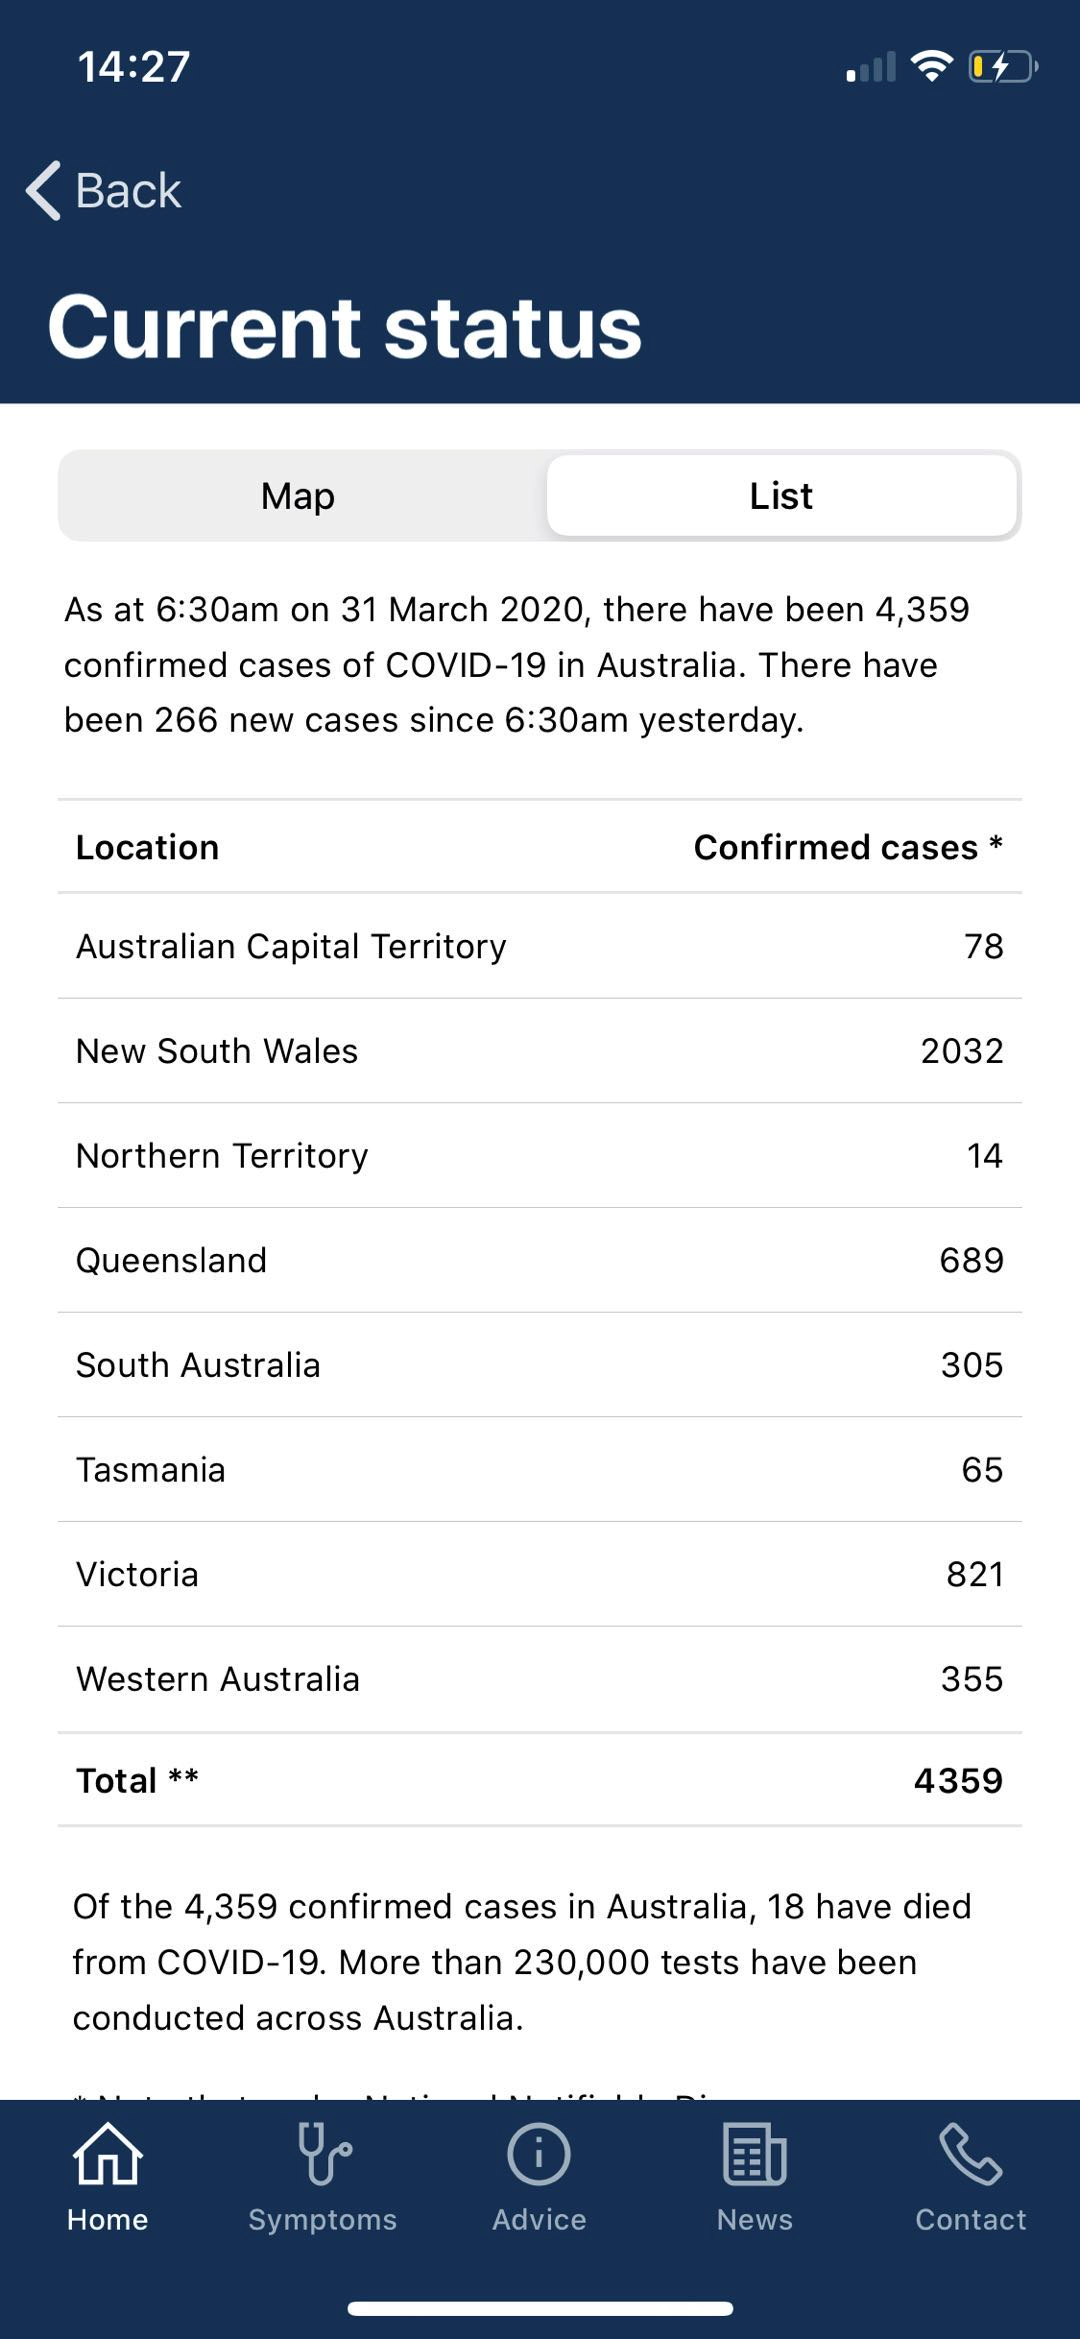This screenshot has width=1080, height=2339.
Task: Tap the Back text label
Action: [128, 190]
